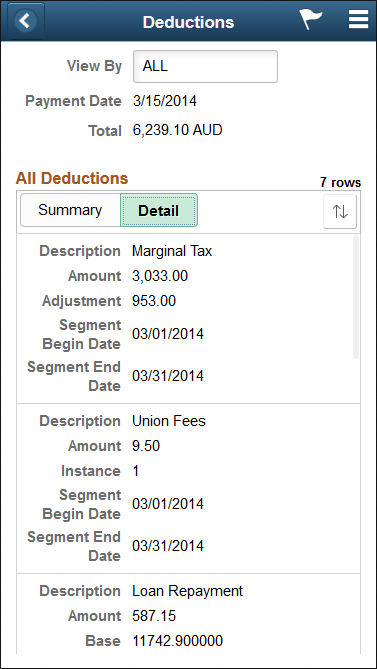Click the All Deductions heading
This screenshot has width=377, height=669.
tap(72, 178)
